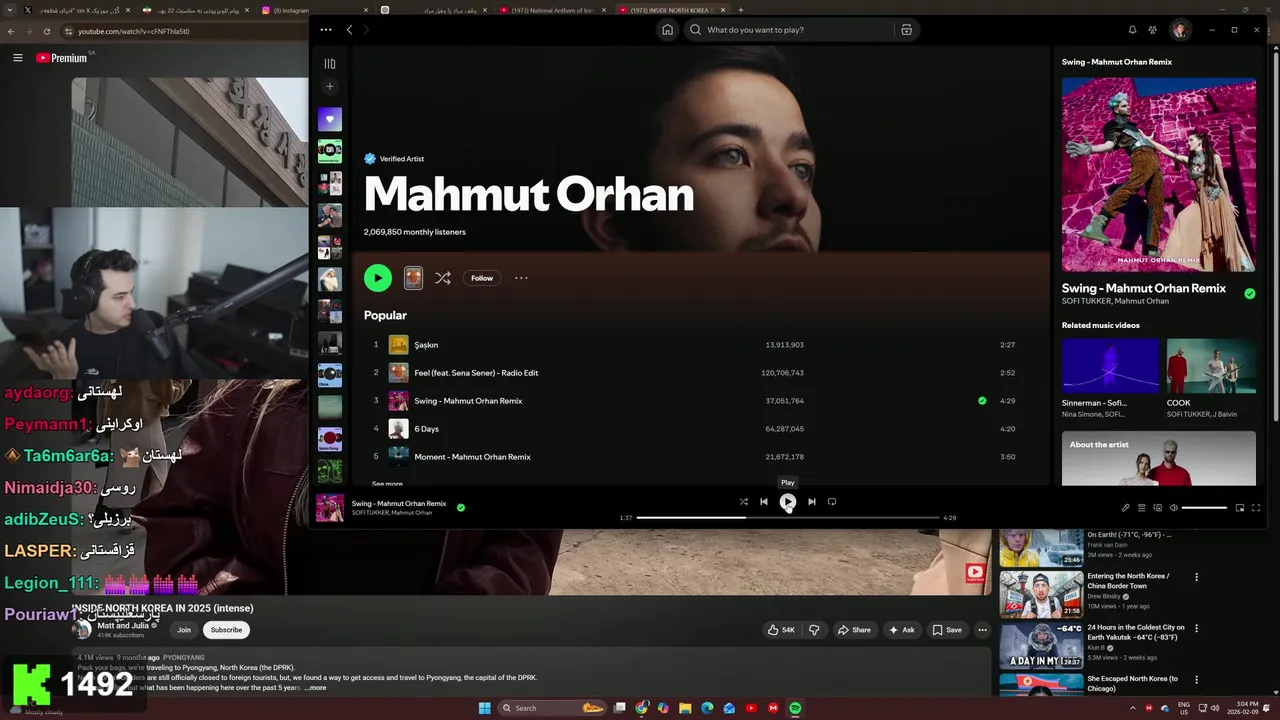This screenshot has height=720, width=1280.
Task: Click the YouTube Premium logo
Action: pyautogui.click(x=62, y=58)
